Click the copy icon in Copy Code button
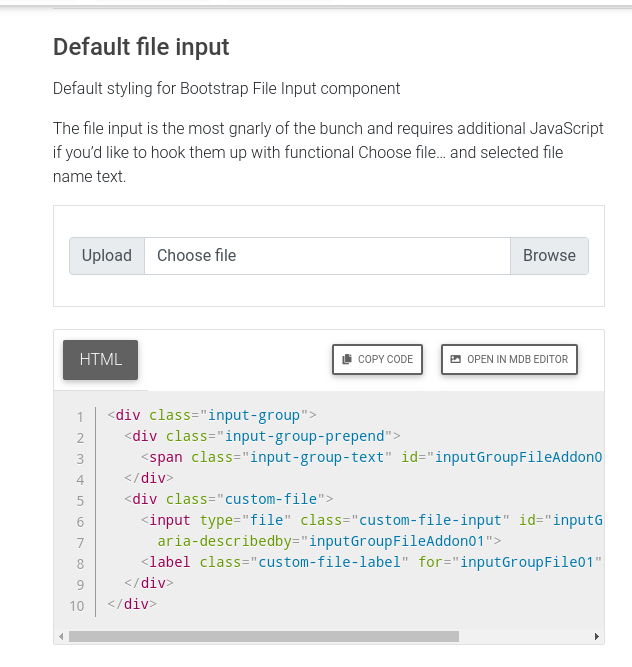 [x=347, y=360]
